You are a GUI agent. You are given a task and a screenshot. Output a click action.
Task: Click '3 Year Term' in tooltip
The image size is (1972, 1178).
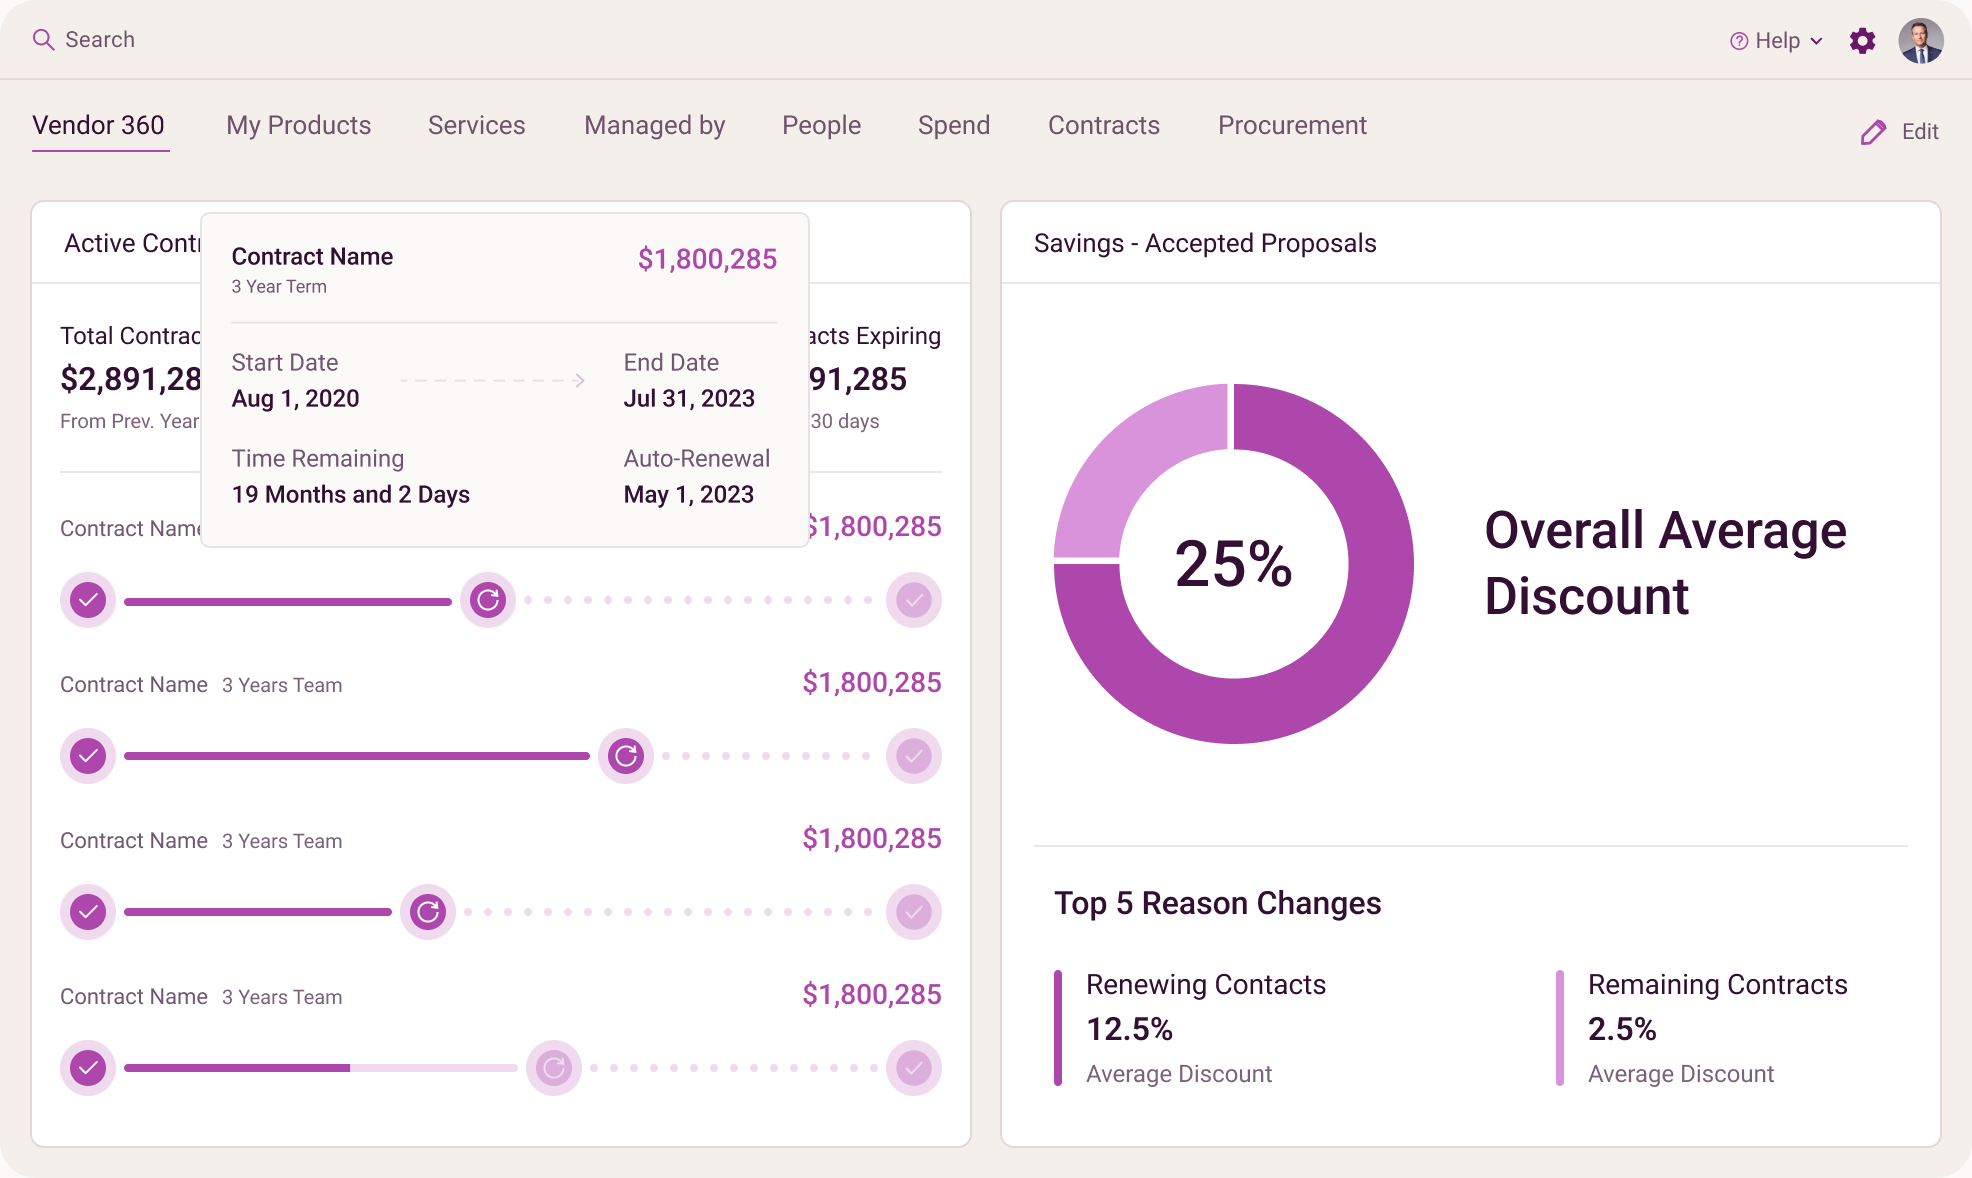pyautogui.click(x=279, y=287)
